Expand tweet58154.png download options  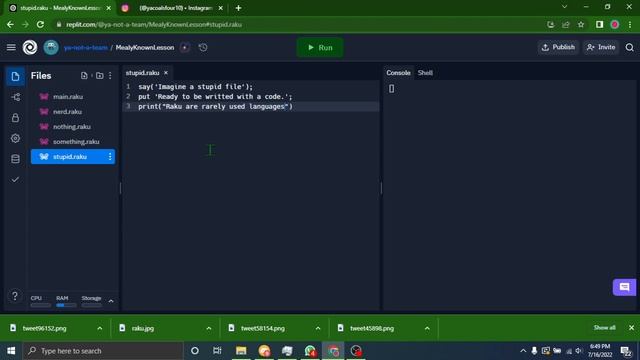point(318,328)
